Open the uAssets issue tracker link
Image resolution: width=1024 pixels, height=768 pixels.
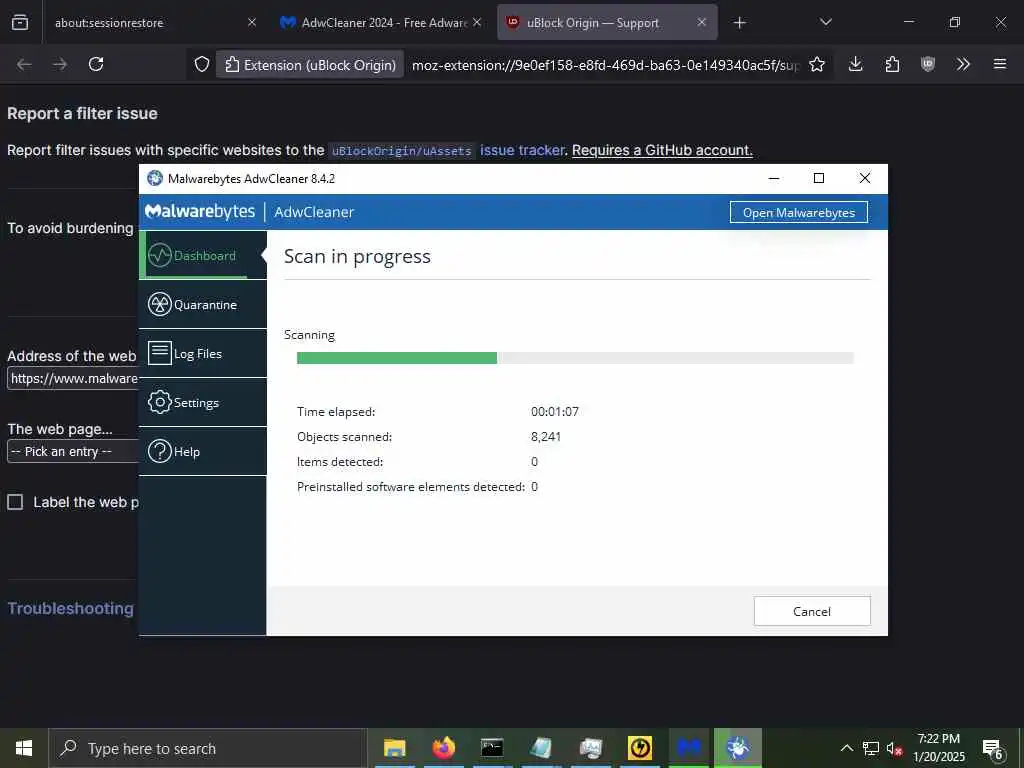coord(522,150)
